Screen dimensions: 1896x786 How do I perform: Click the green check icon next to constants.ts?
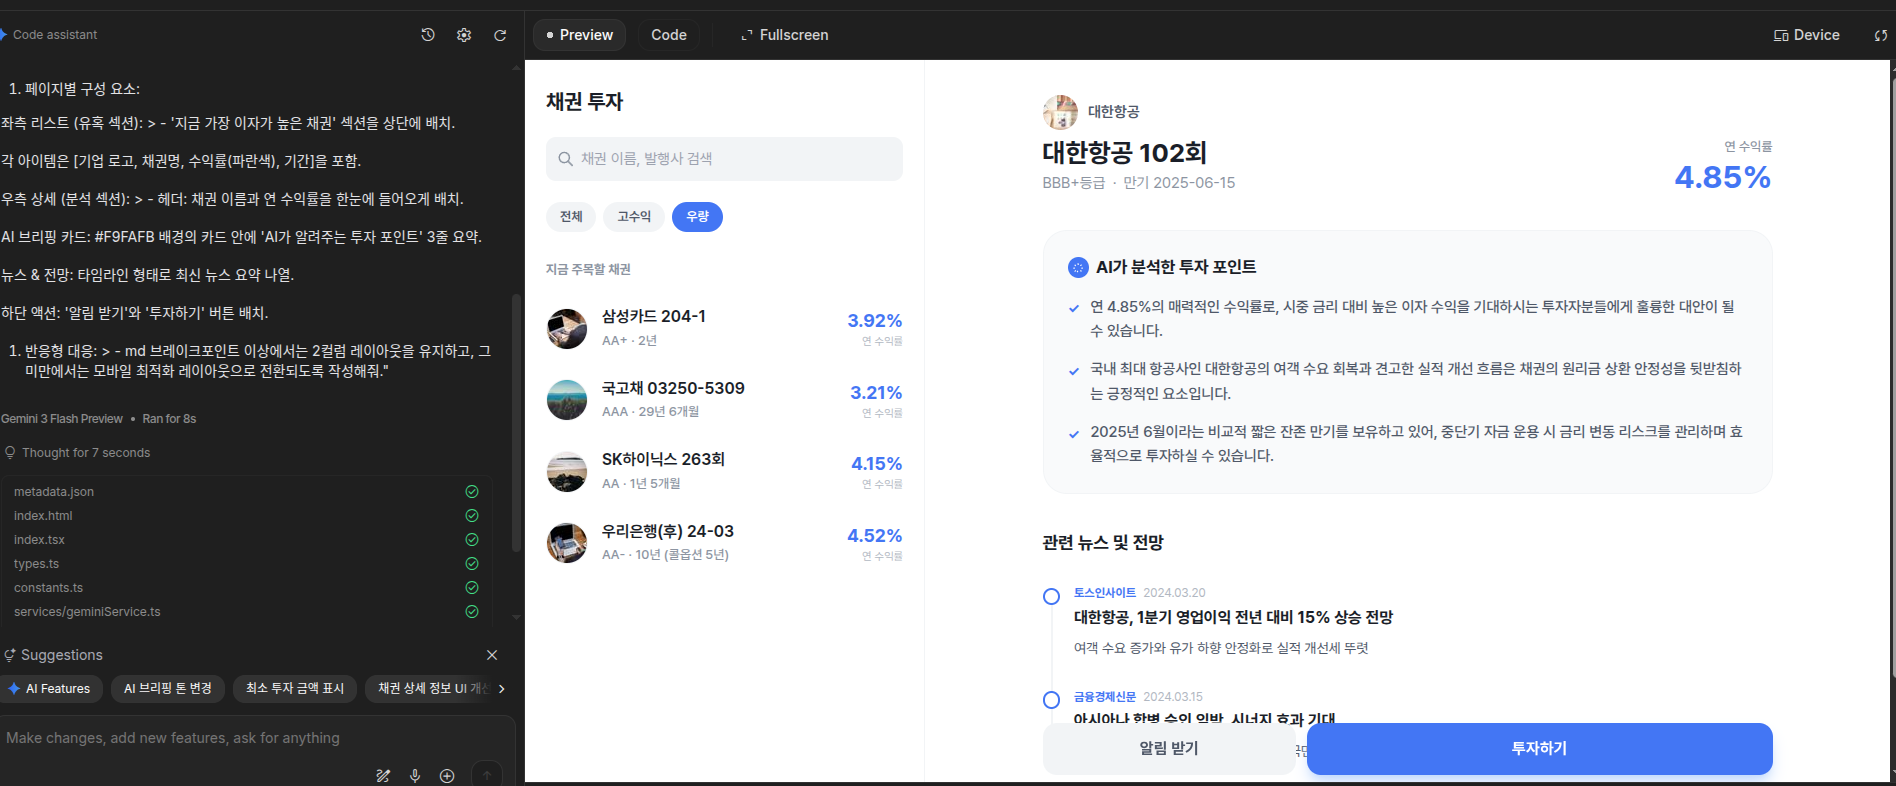pyautogui.click(x=472, y=588)
